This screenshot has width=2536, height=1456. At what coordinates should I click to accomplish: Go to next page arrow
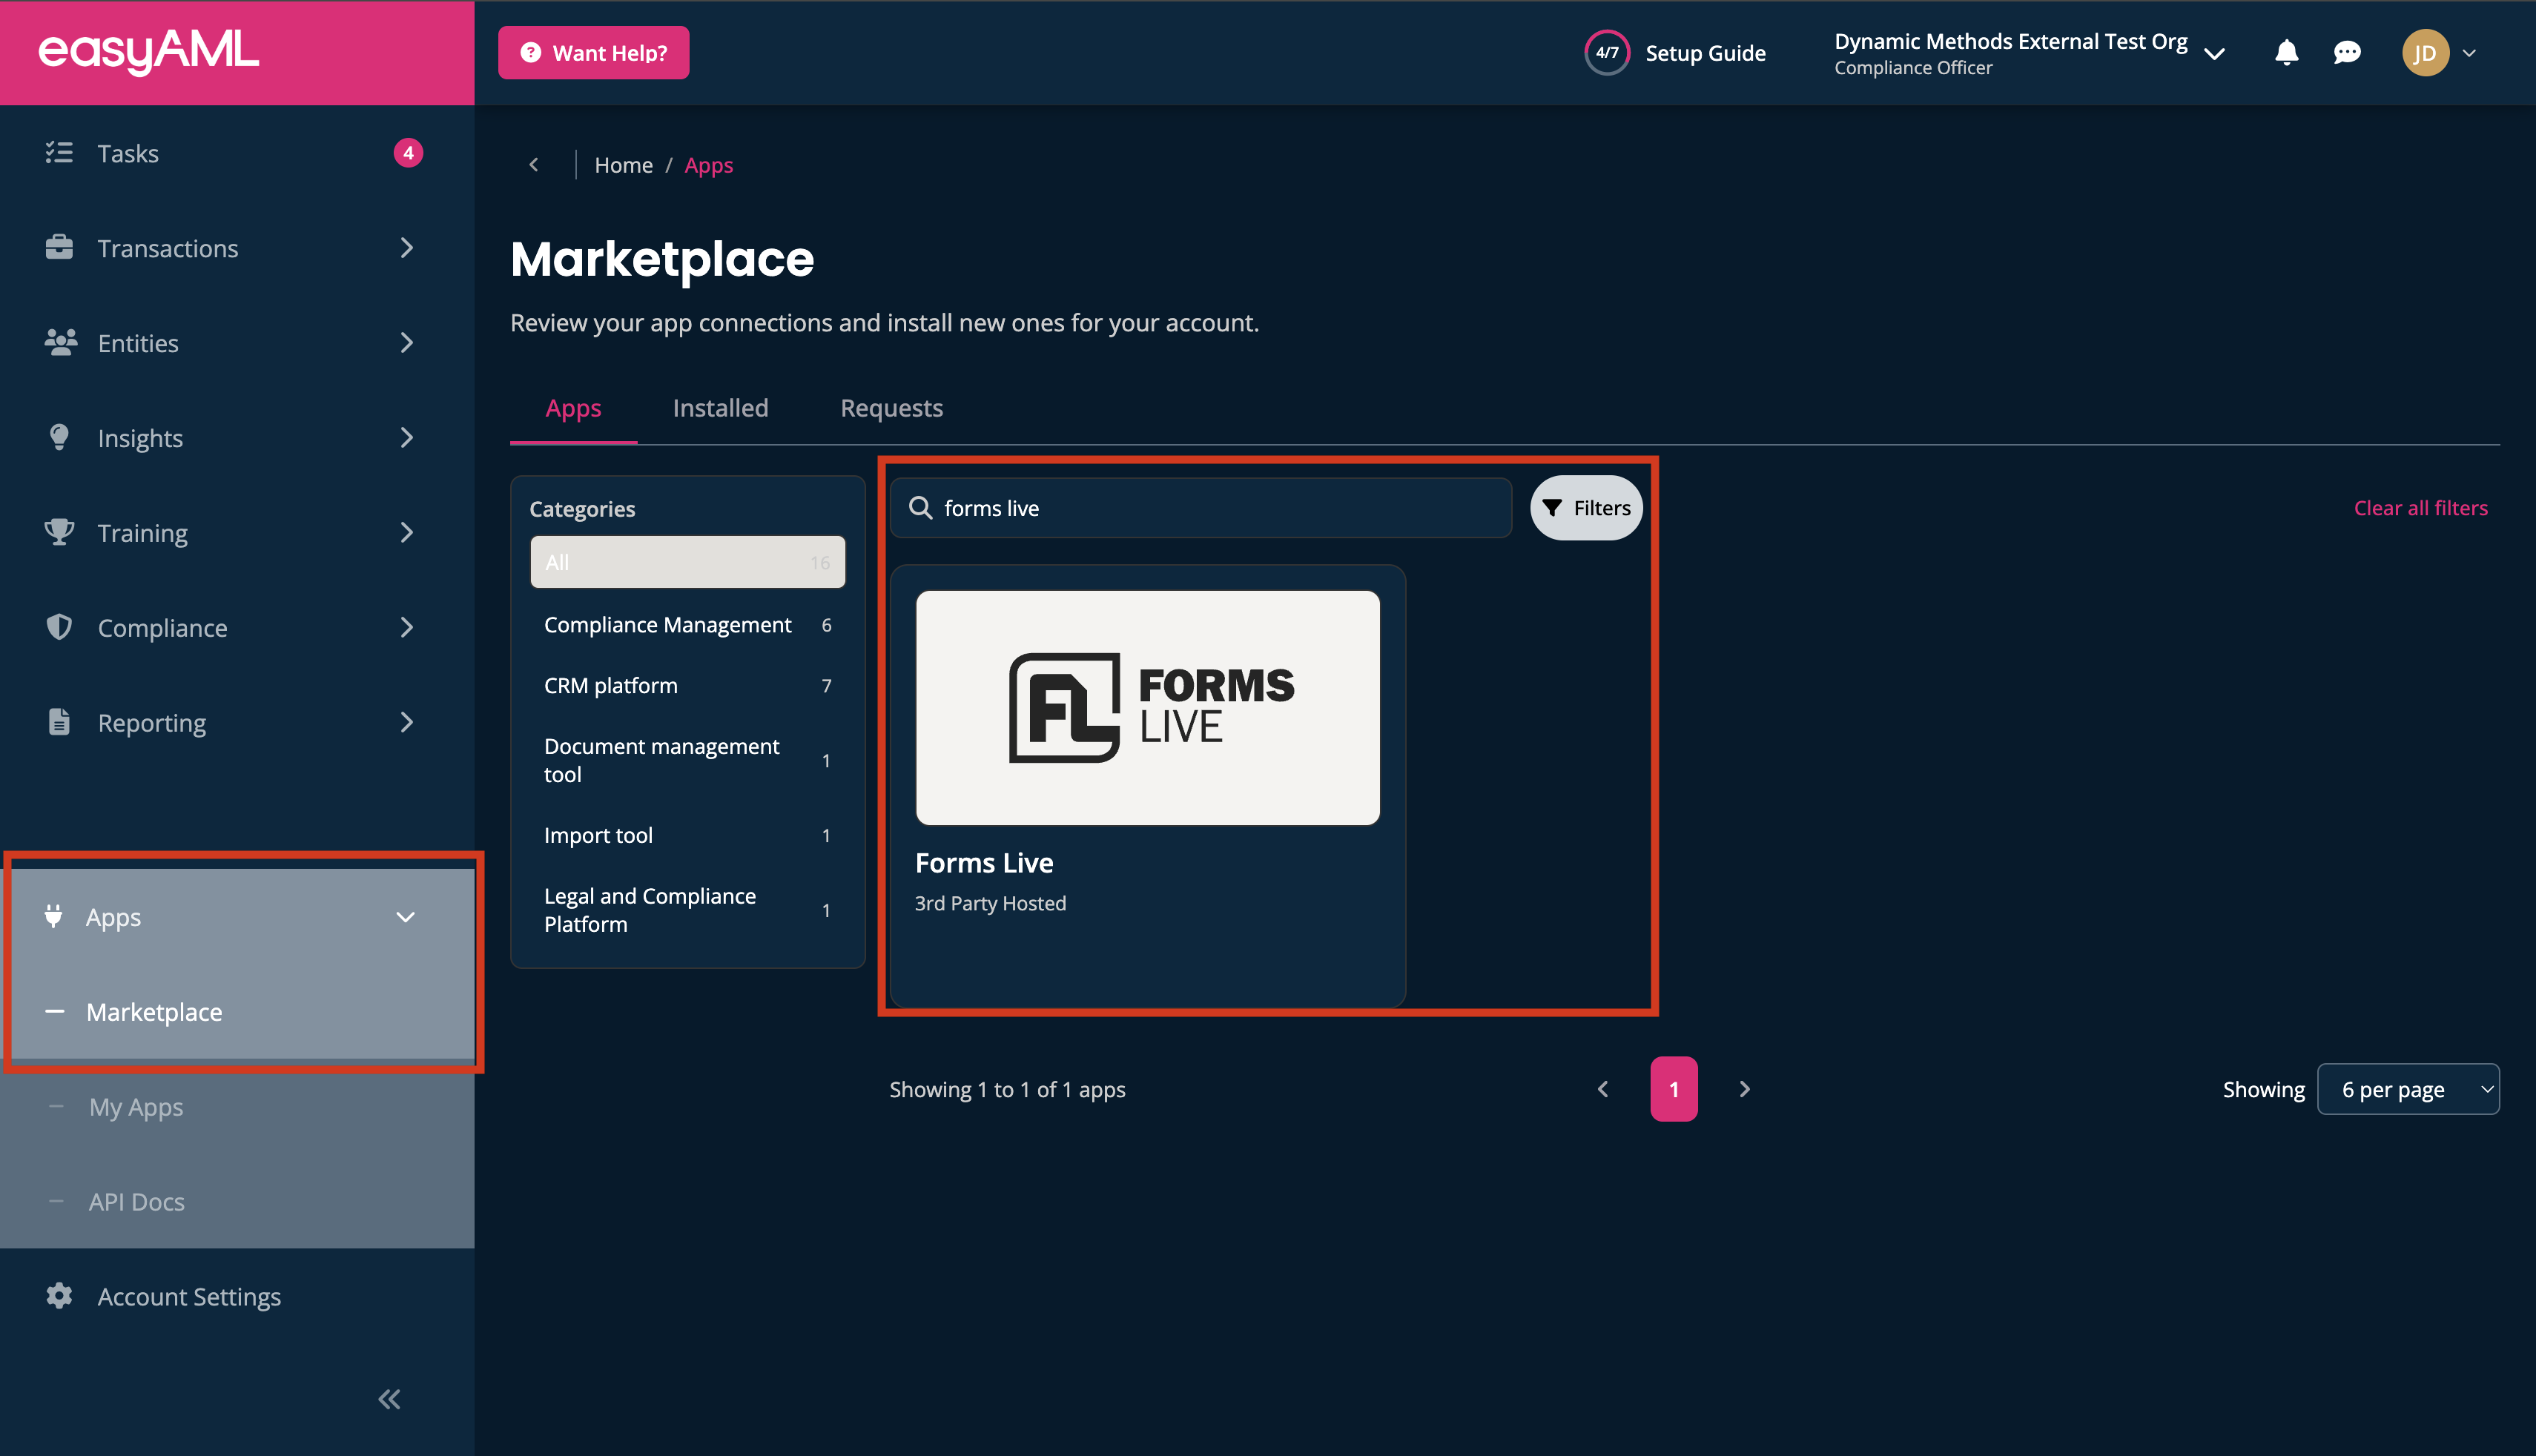[1744, 1089]
